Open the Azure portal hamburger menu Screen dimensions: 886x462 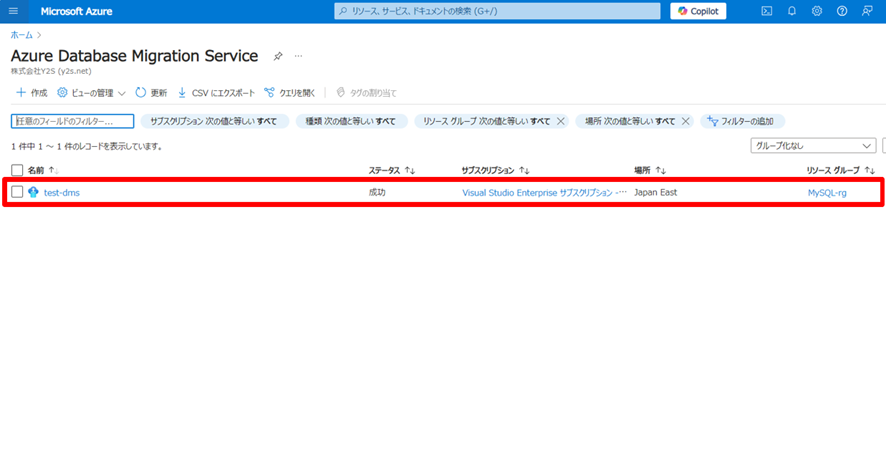tap(13, 11)
